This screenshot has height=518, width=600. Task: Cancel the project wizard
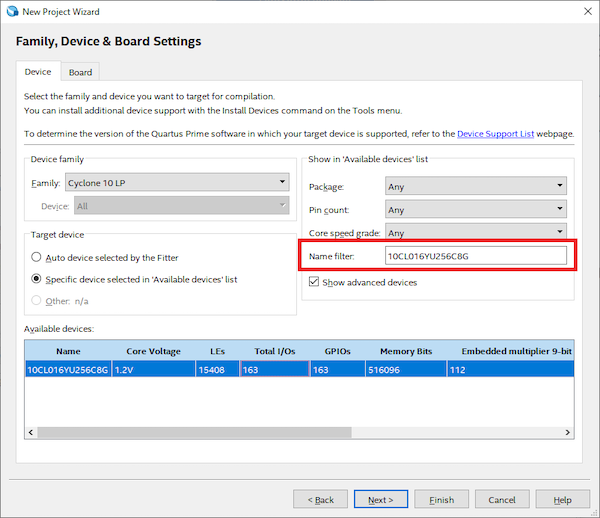(502, 499)
